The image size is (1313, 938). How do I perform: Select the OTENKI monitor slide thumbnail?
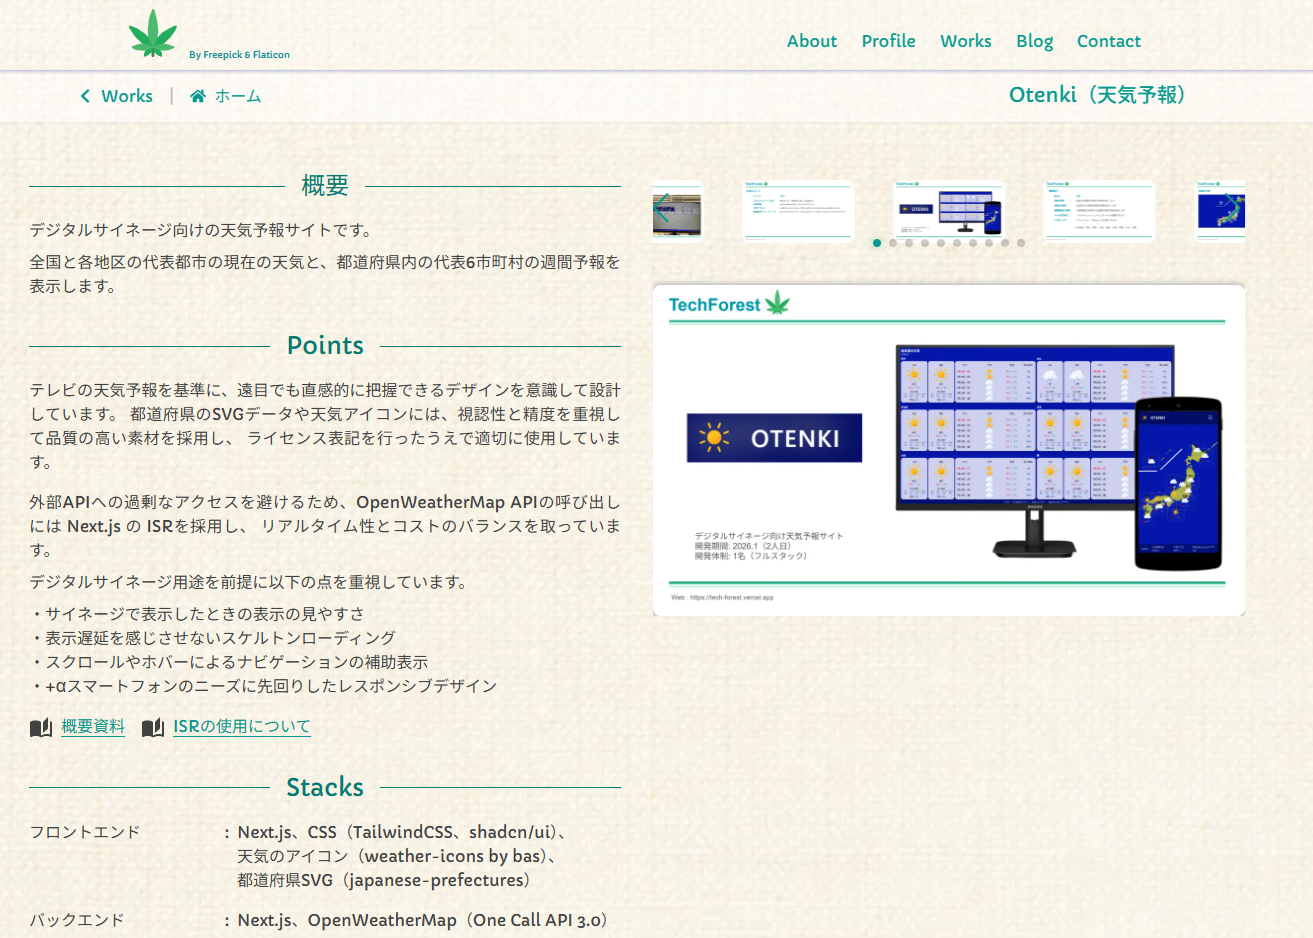pos(949,209)
